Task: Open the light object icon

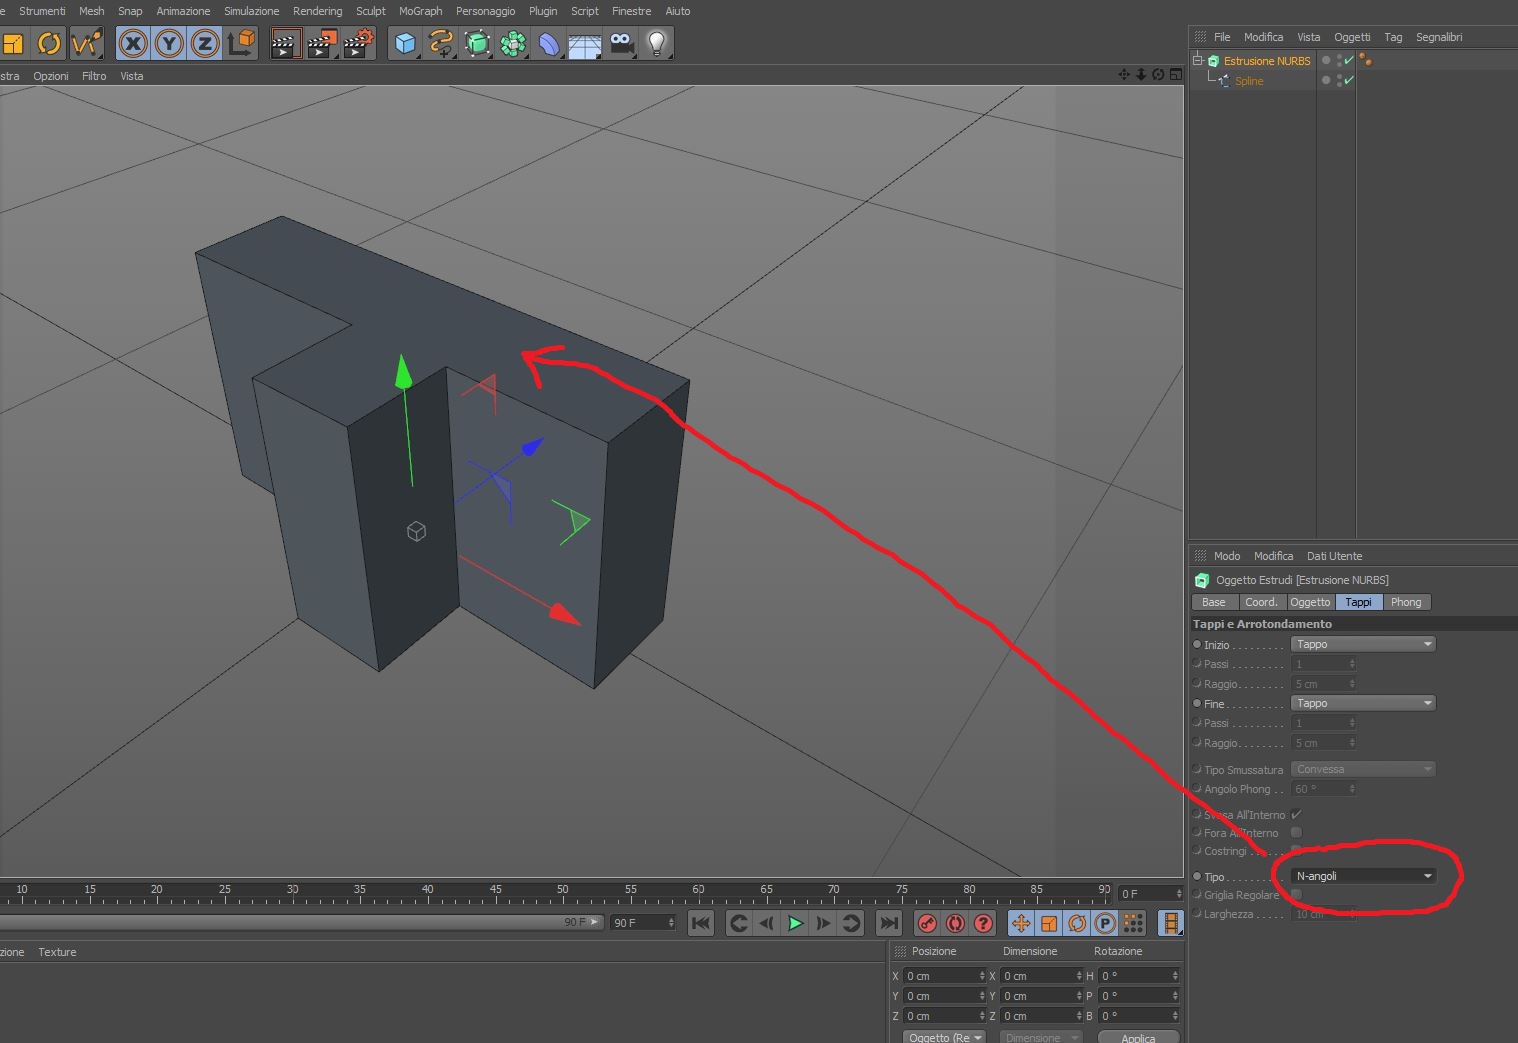Action: tap(657, 44)
